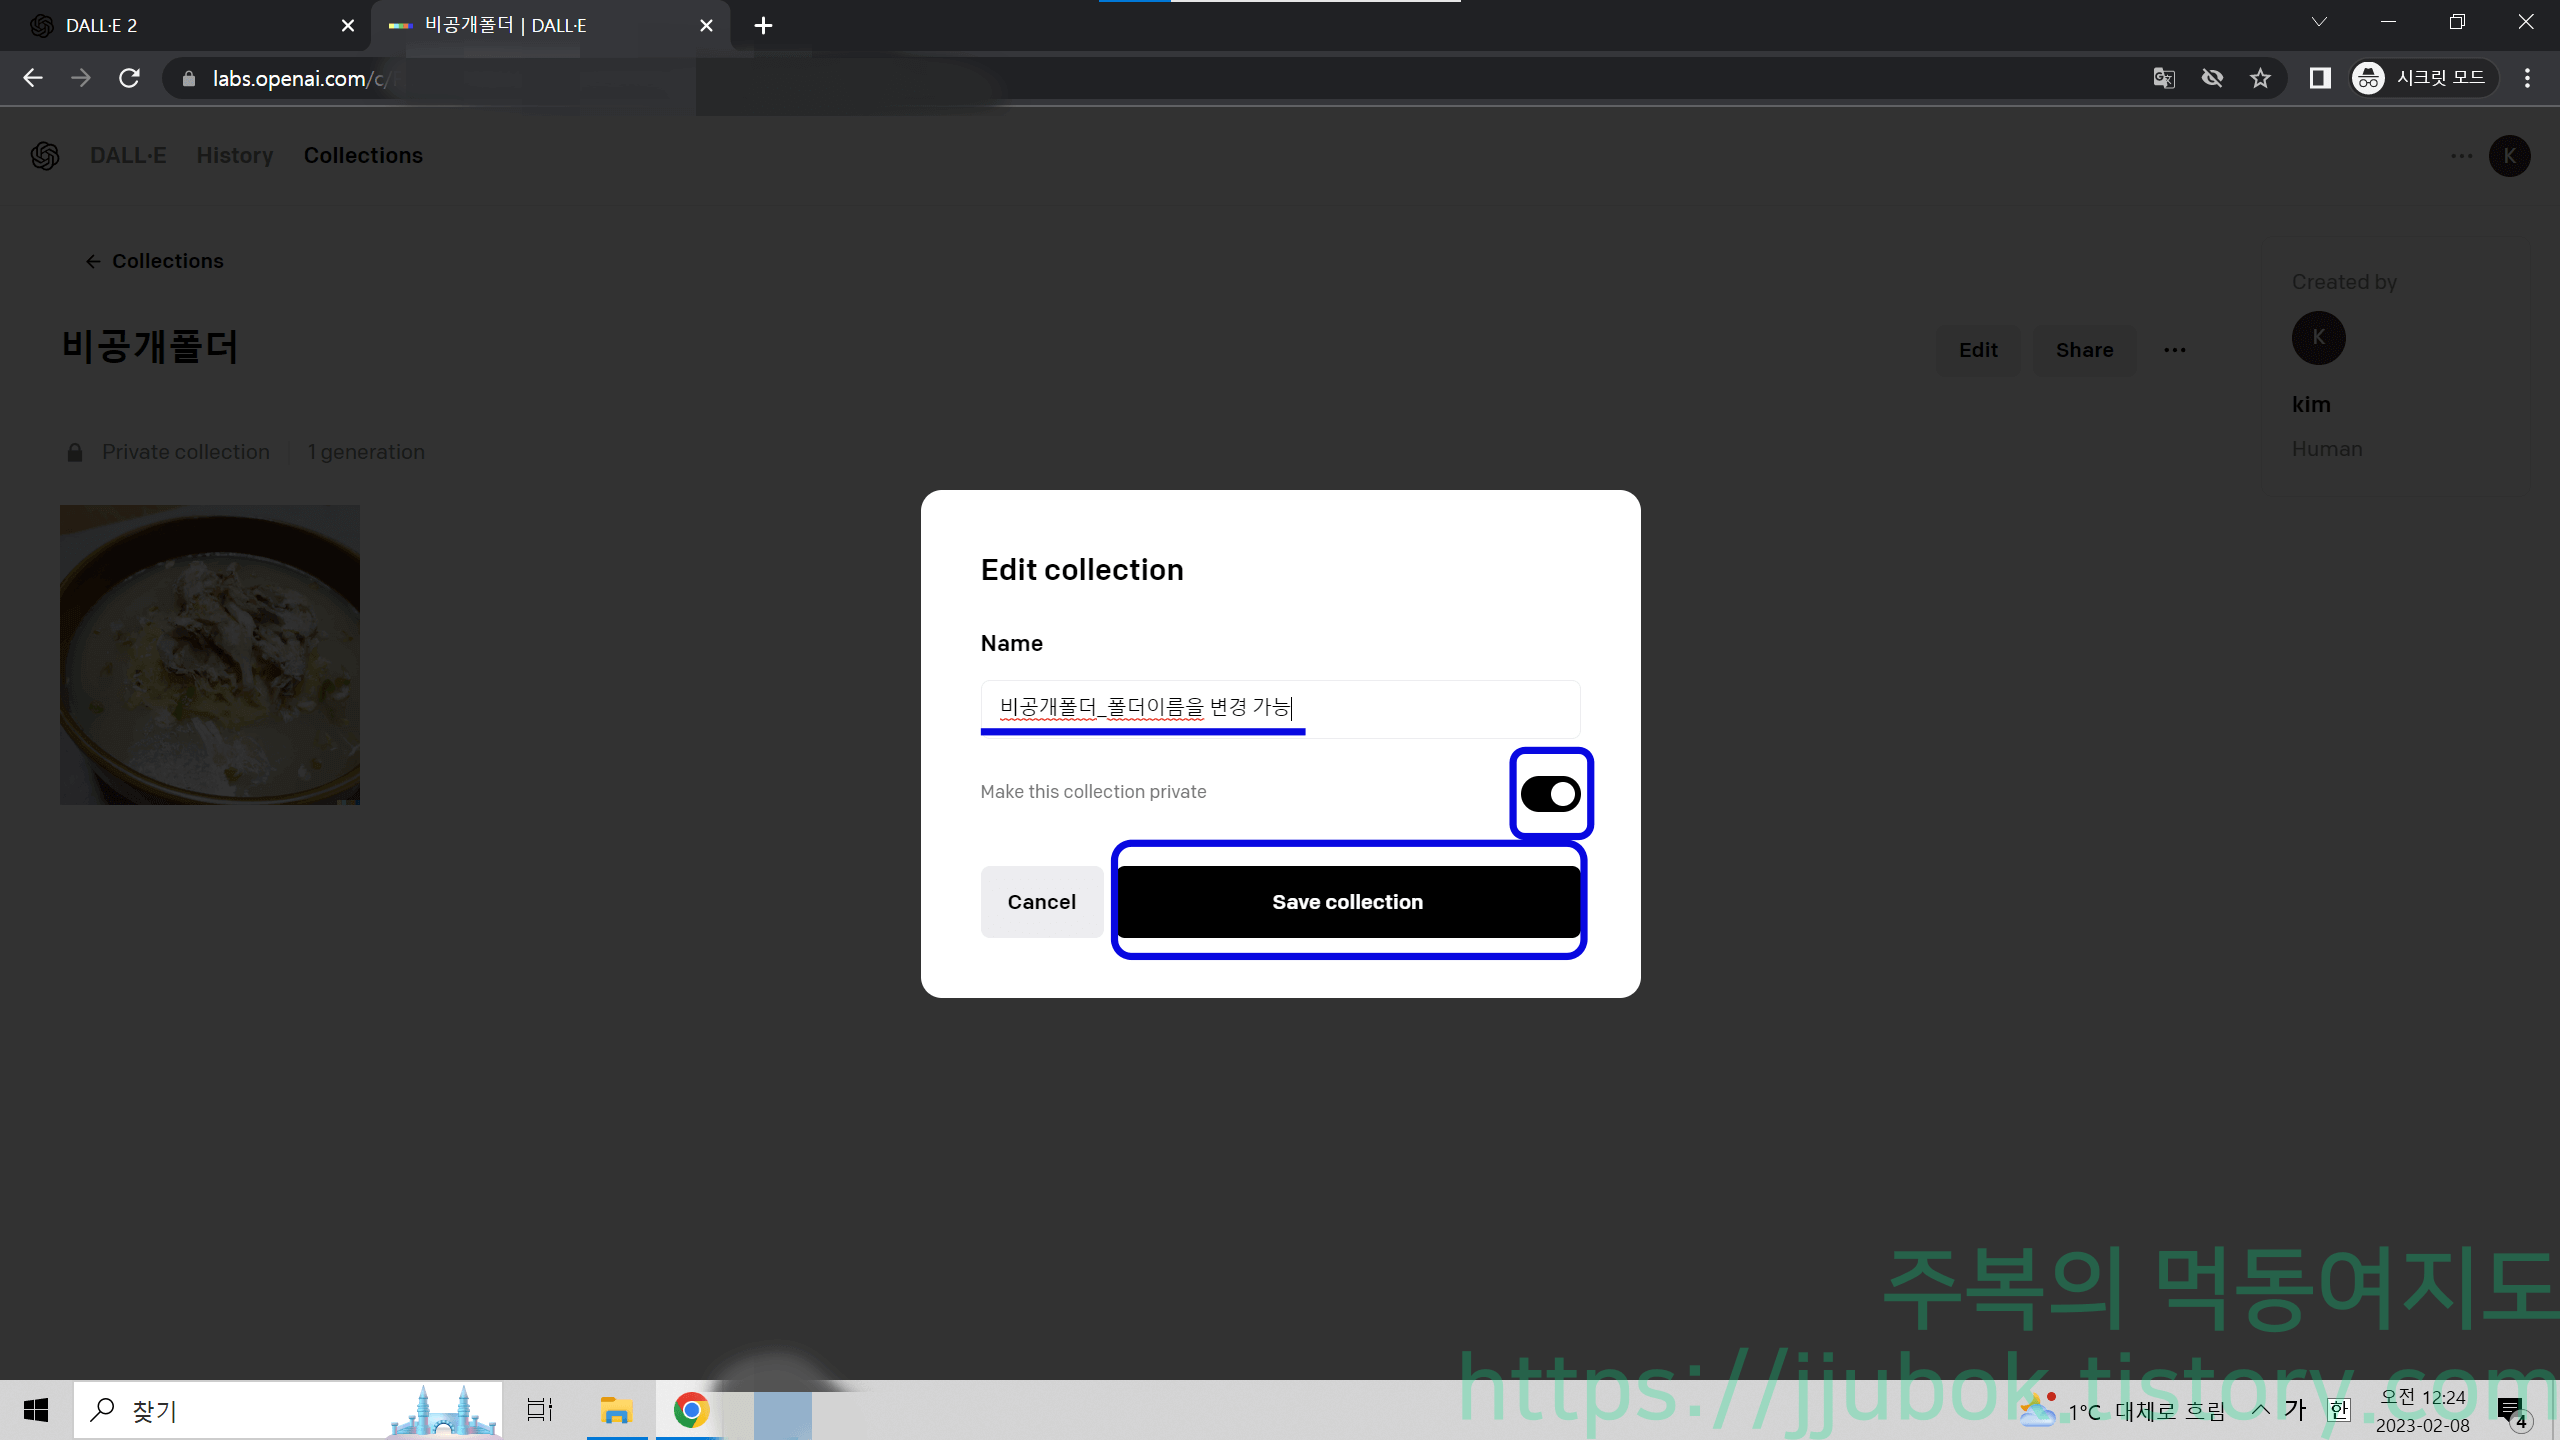The image size is (2560, 1440).
Task: Click the third-party cookies blocked eye icon
Action: 2212,78
